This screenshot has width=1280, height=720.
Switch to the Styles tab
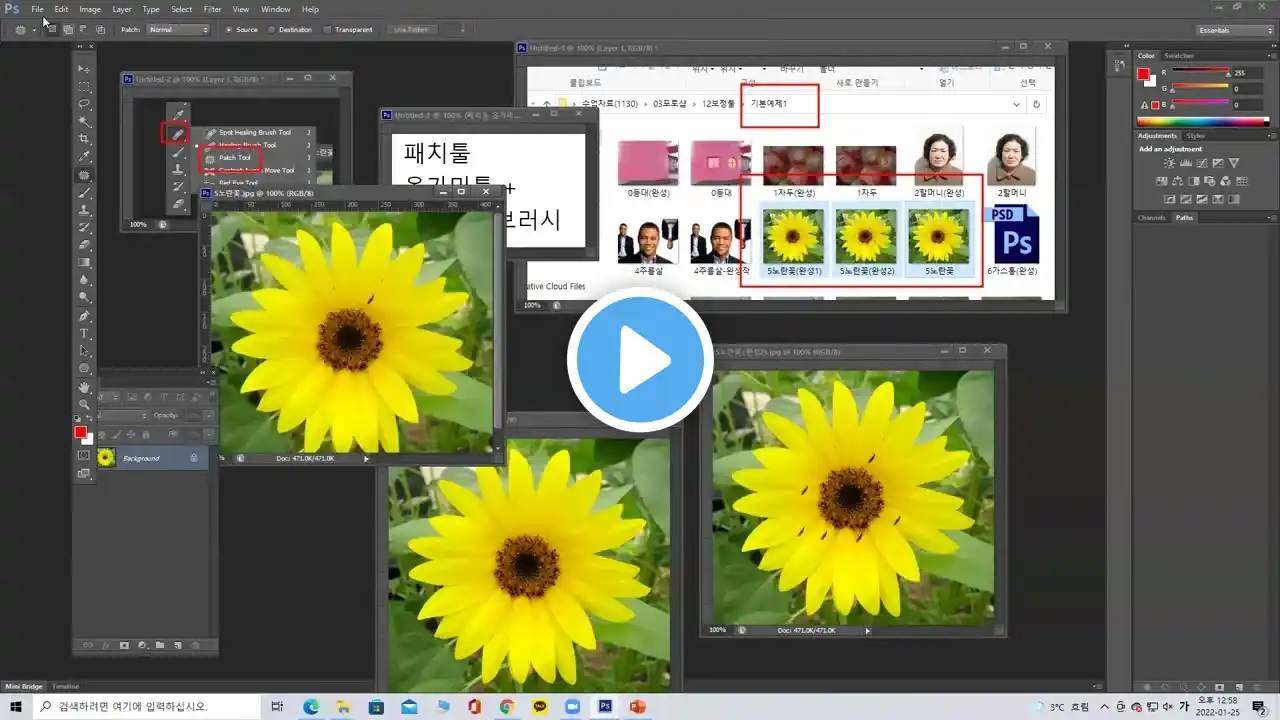click(1196, 136)
